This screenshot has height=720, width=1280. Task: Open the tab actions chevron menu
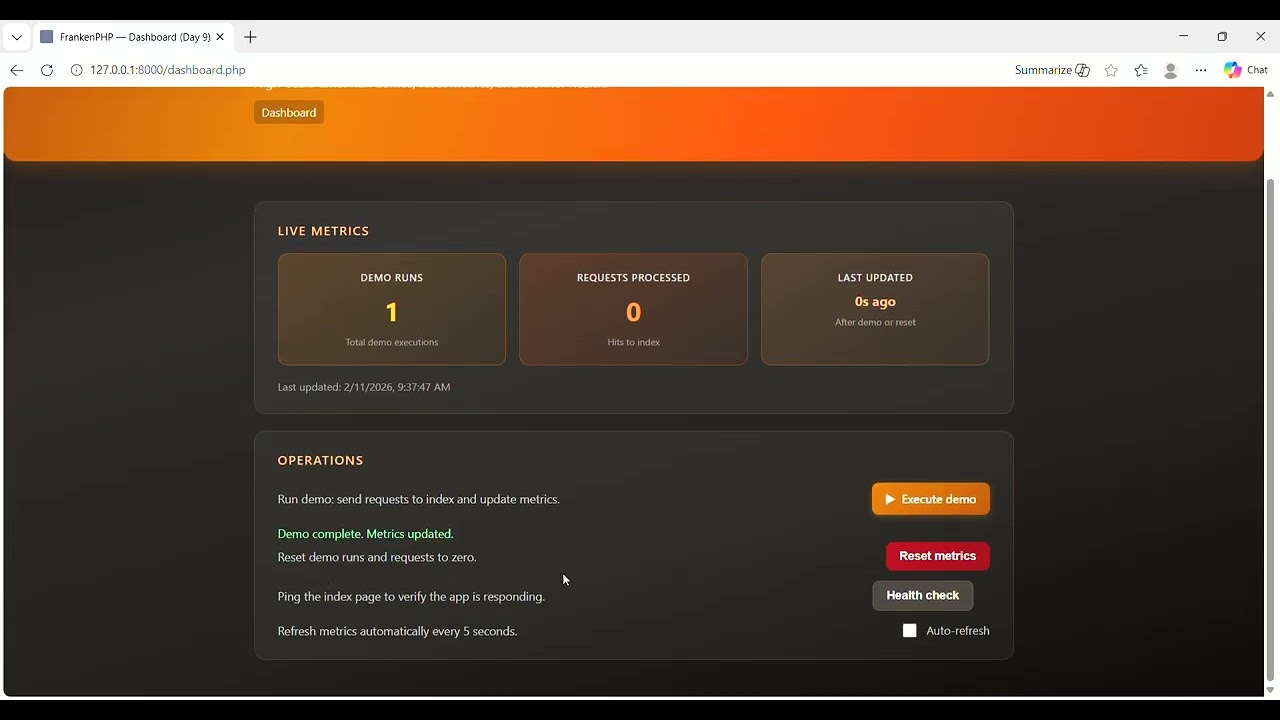(x=17, y=37)
